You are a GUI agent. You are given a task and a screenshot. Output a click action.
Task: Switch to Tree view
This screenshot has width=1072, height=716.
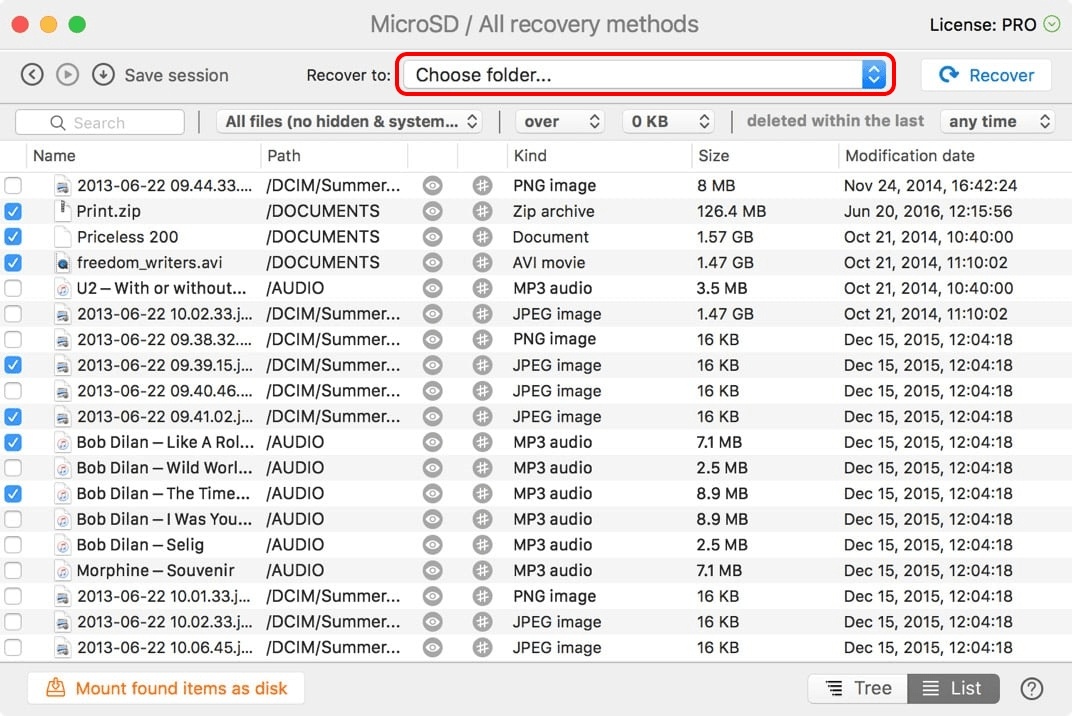[x=858, y=688]
